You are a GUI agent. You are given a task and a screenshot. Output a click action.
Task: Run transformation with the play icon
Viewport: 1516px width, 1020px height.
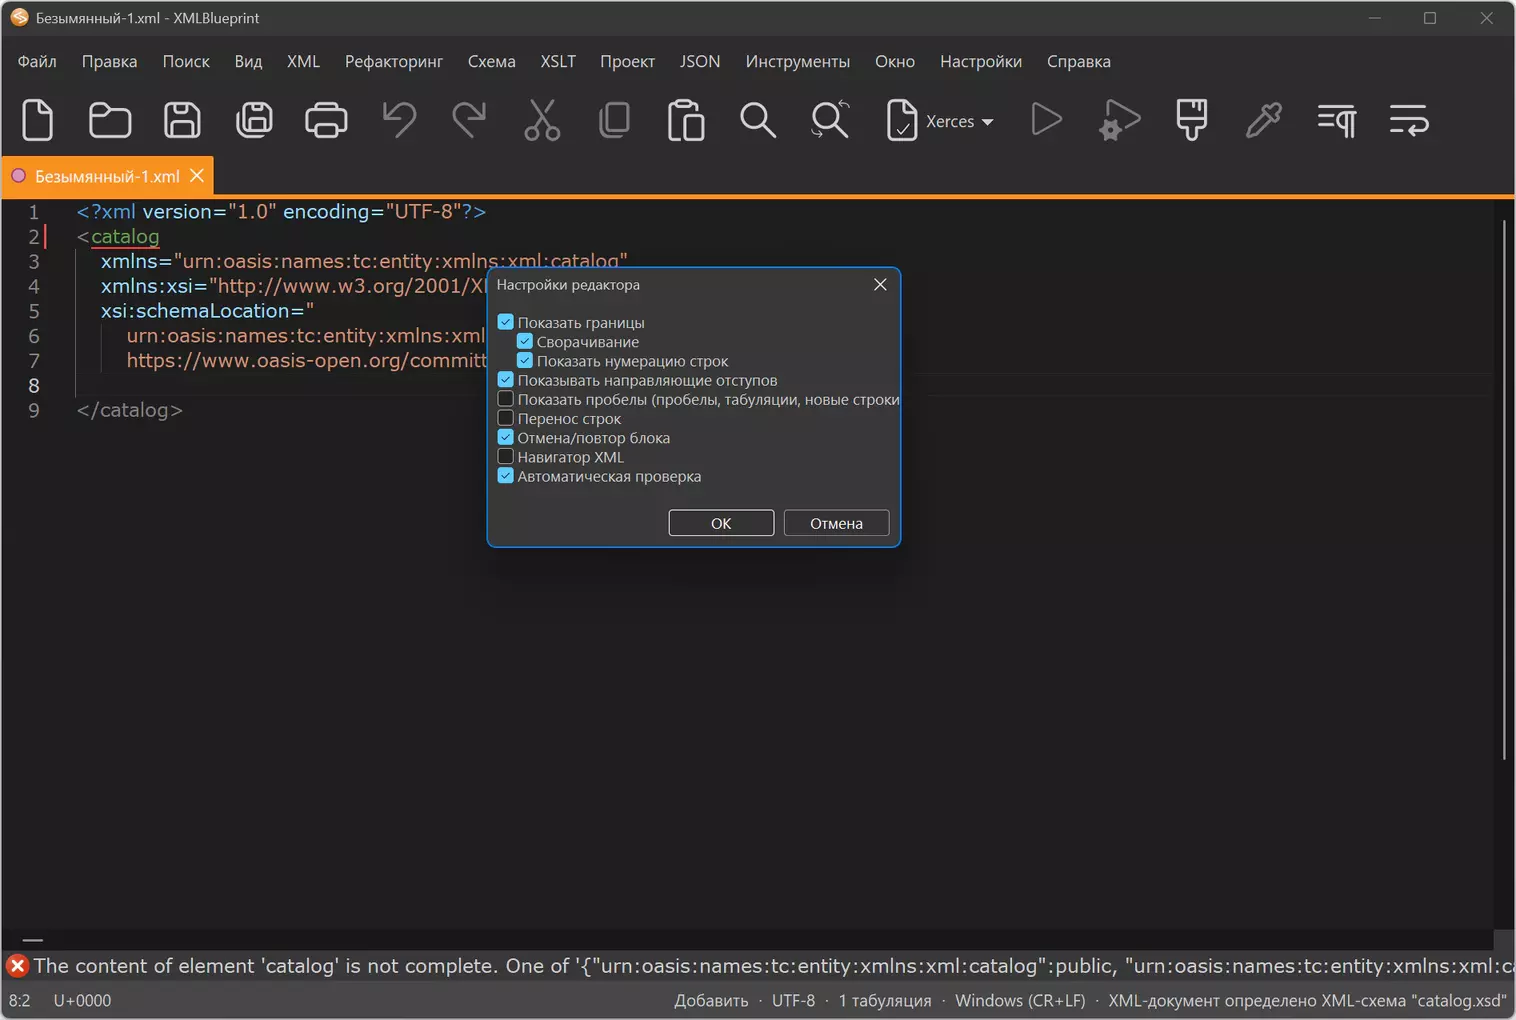point(1046,120)
